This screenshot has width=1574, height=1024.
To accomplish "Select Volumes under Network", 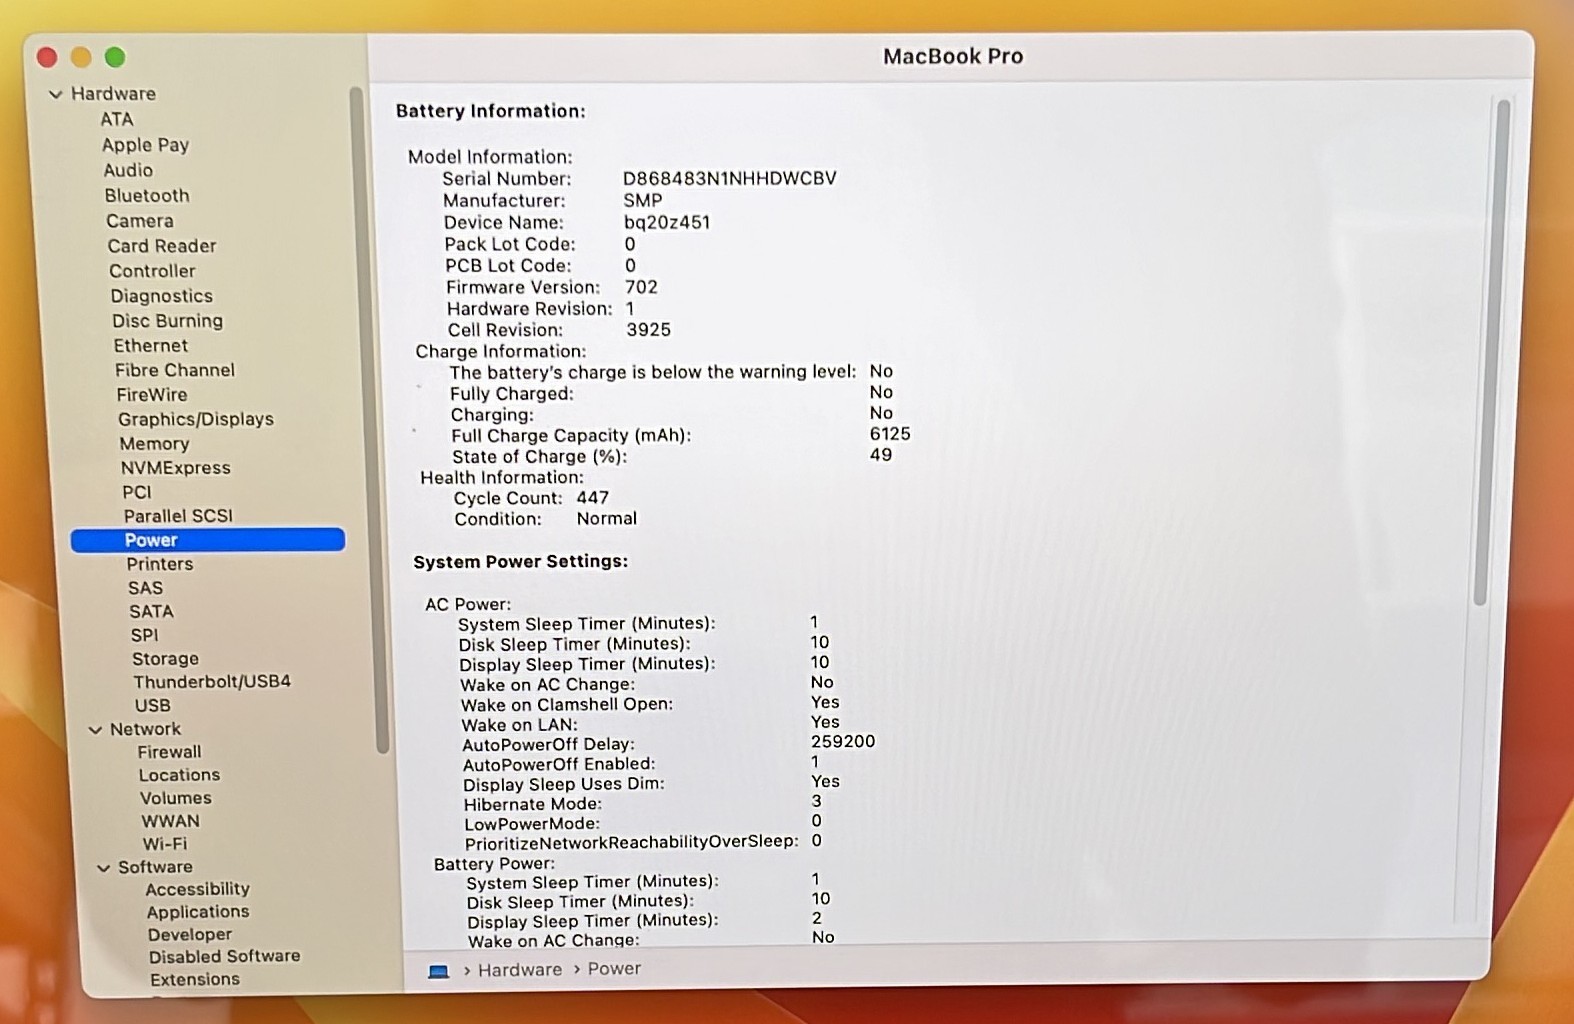I will pyautogui.click(x=175, y=798).
